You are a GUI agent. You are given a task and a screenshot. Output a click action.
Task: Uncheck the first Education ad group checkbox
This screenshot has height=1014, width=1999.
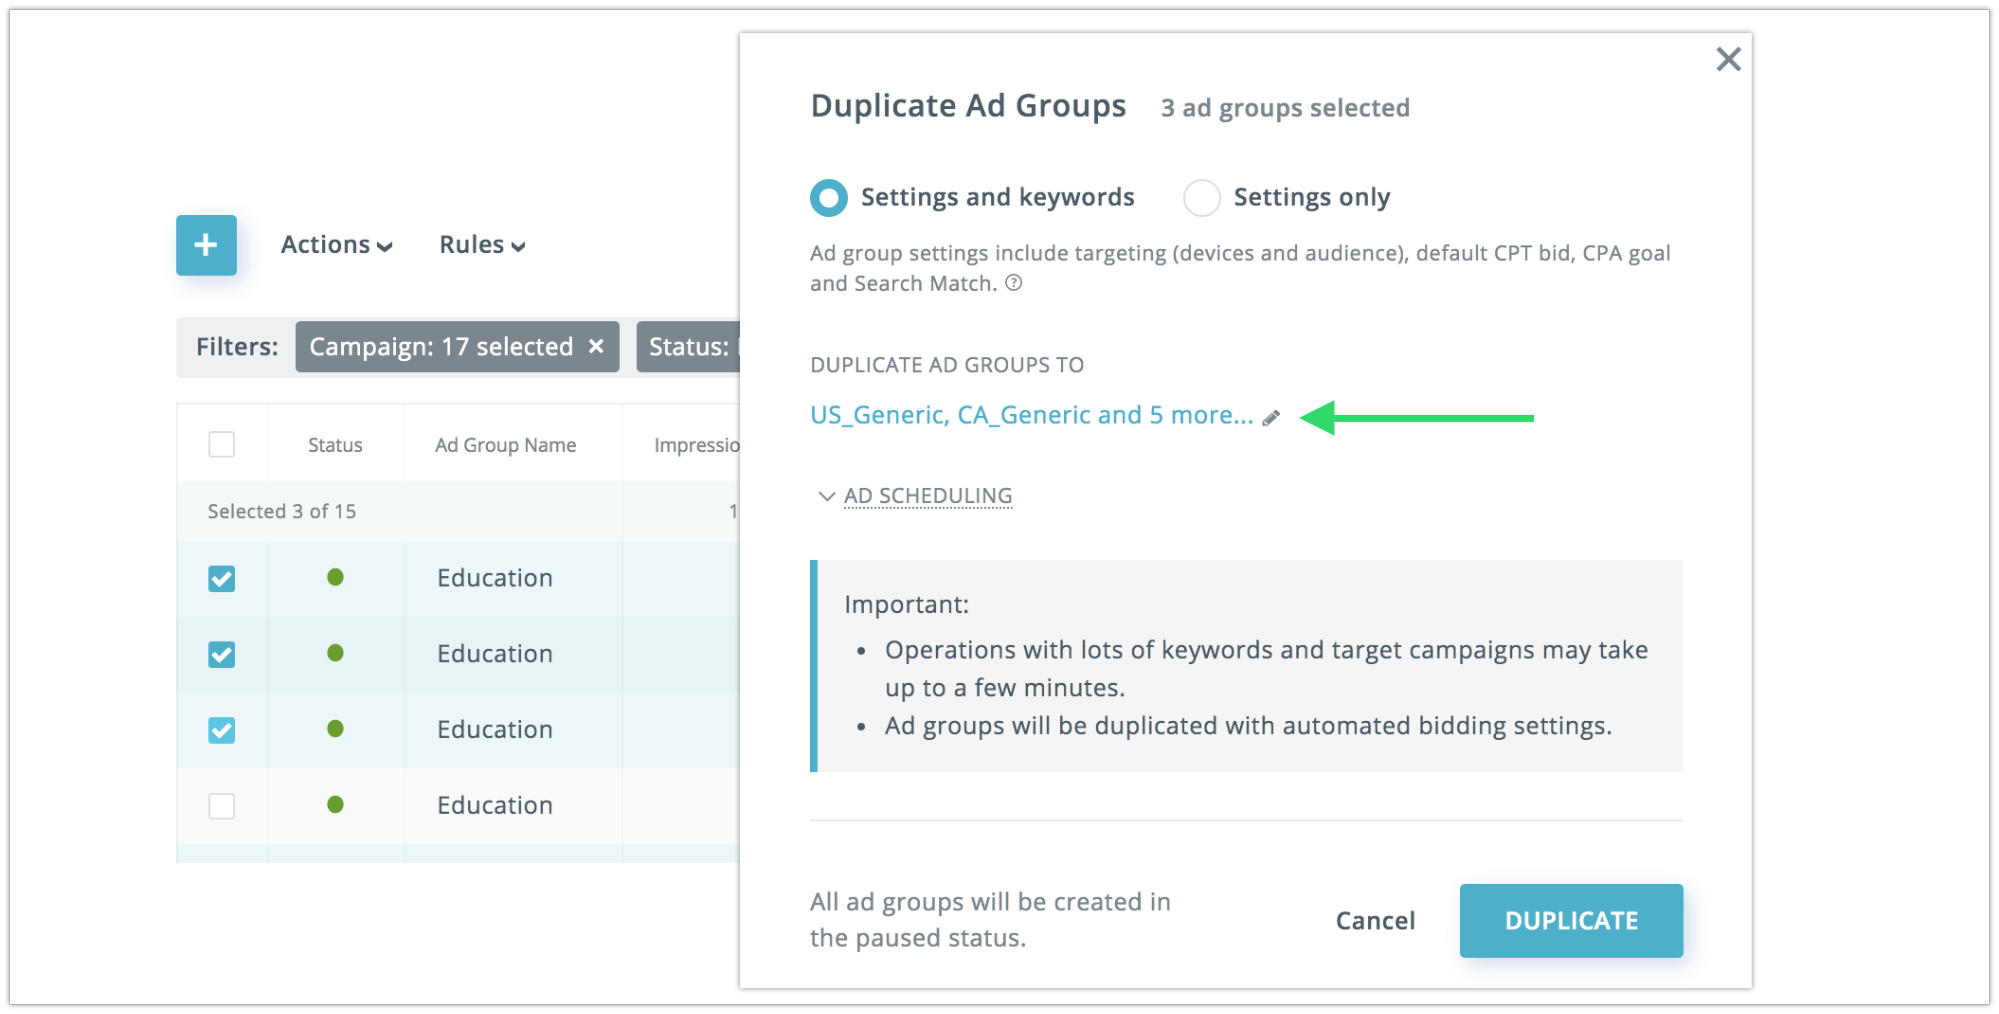click(222, 579)
